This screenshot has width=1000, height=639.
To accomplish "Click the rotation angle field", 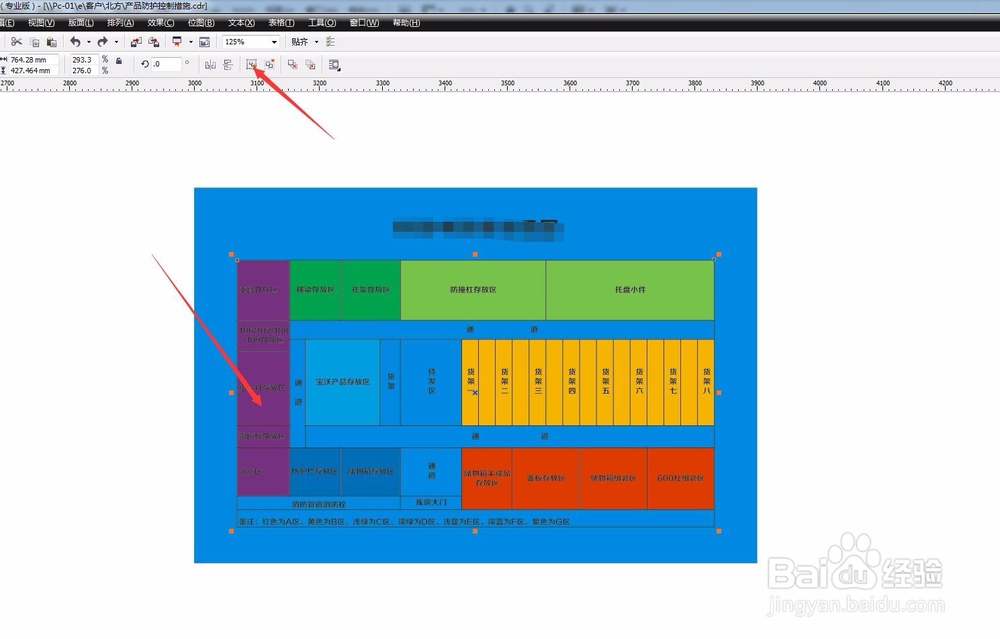I will click(166, 64).
